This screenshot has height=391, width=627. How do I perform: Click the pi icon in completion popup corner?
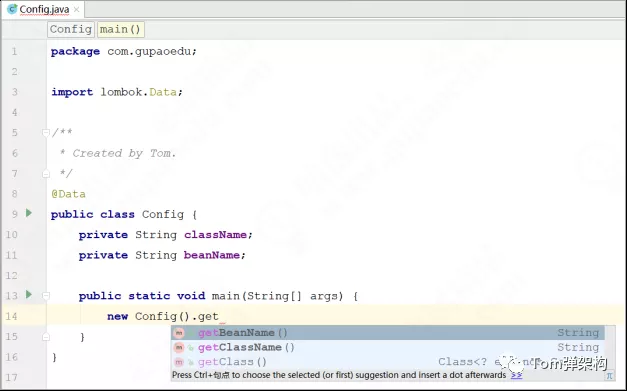click(x=609, y=375)
